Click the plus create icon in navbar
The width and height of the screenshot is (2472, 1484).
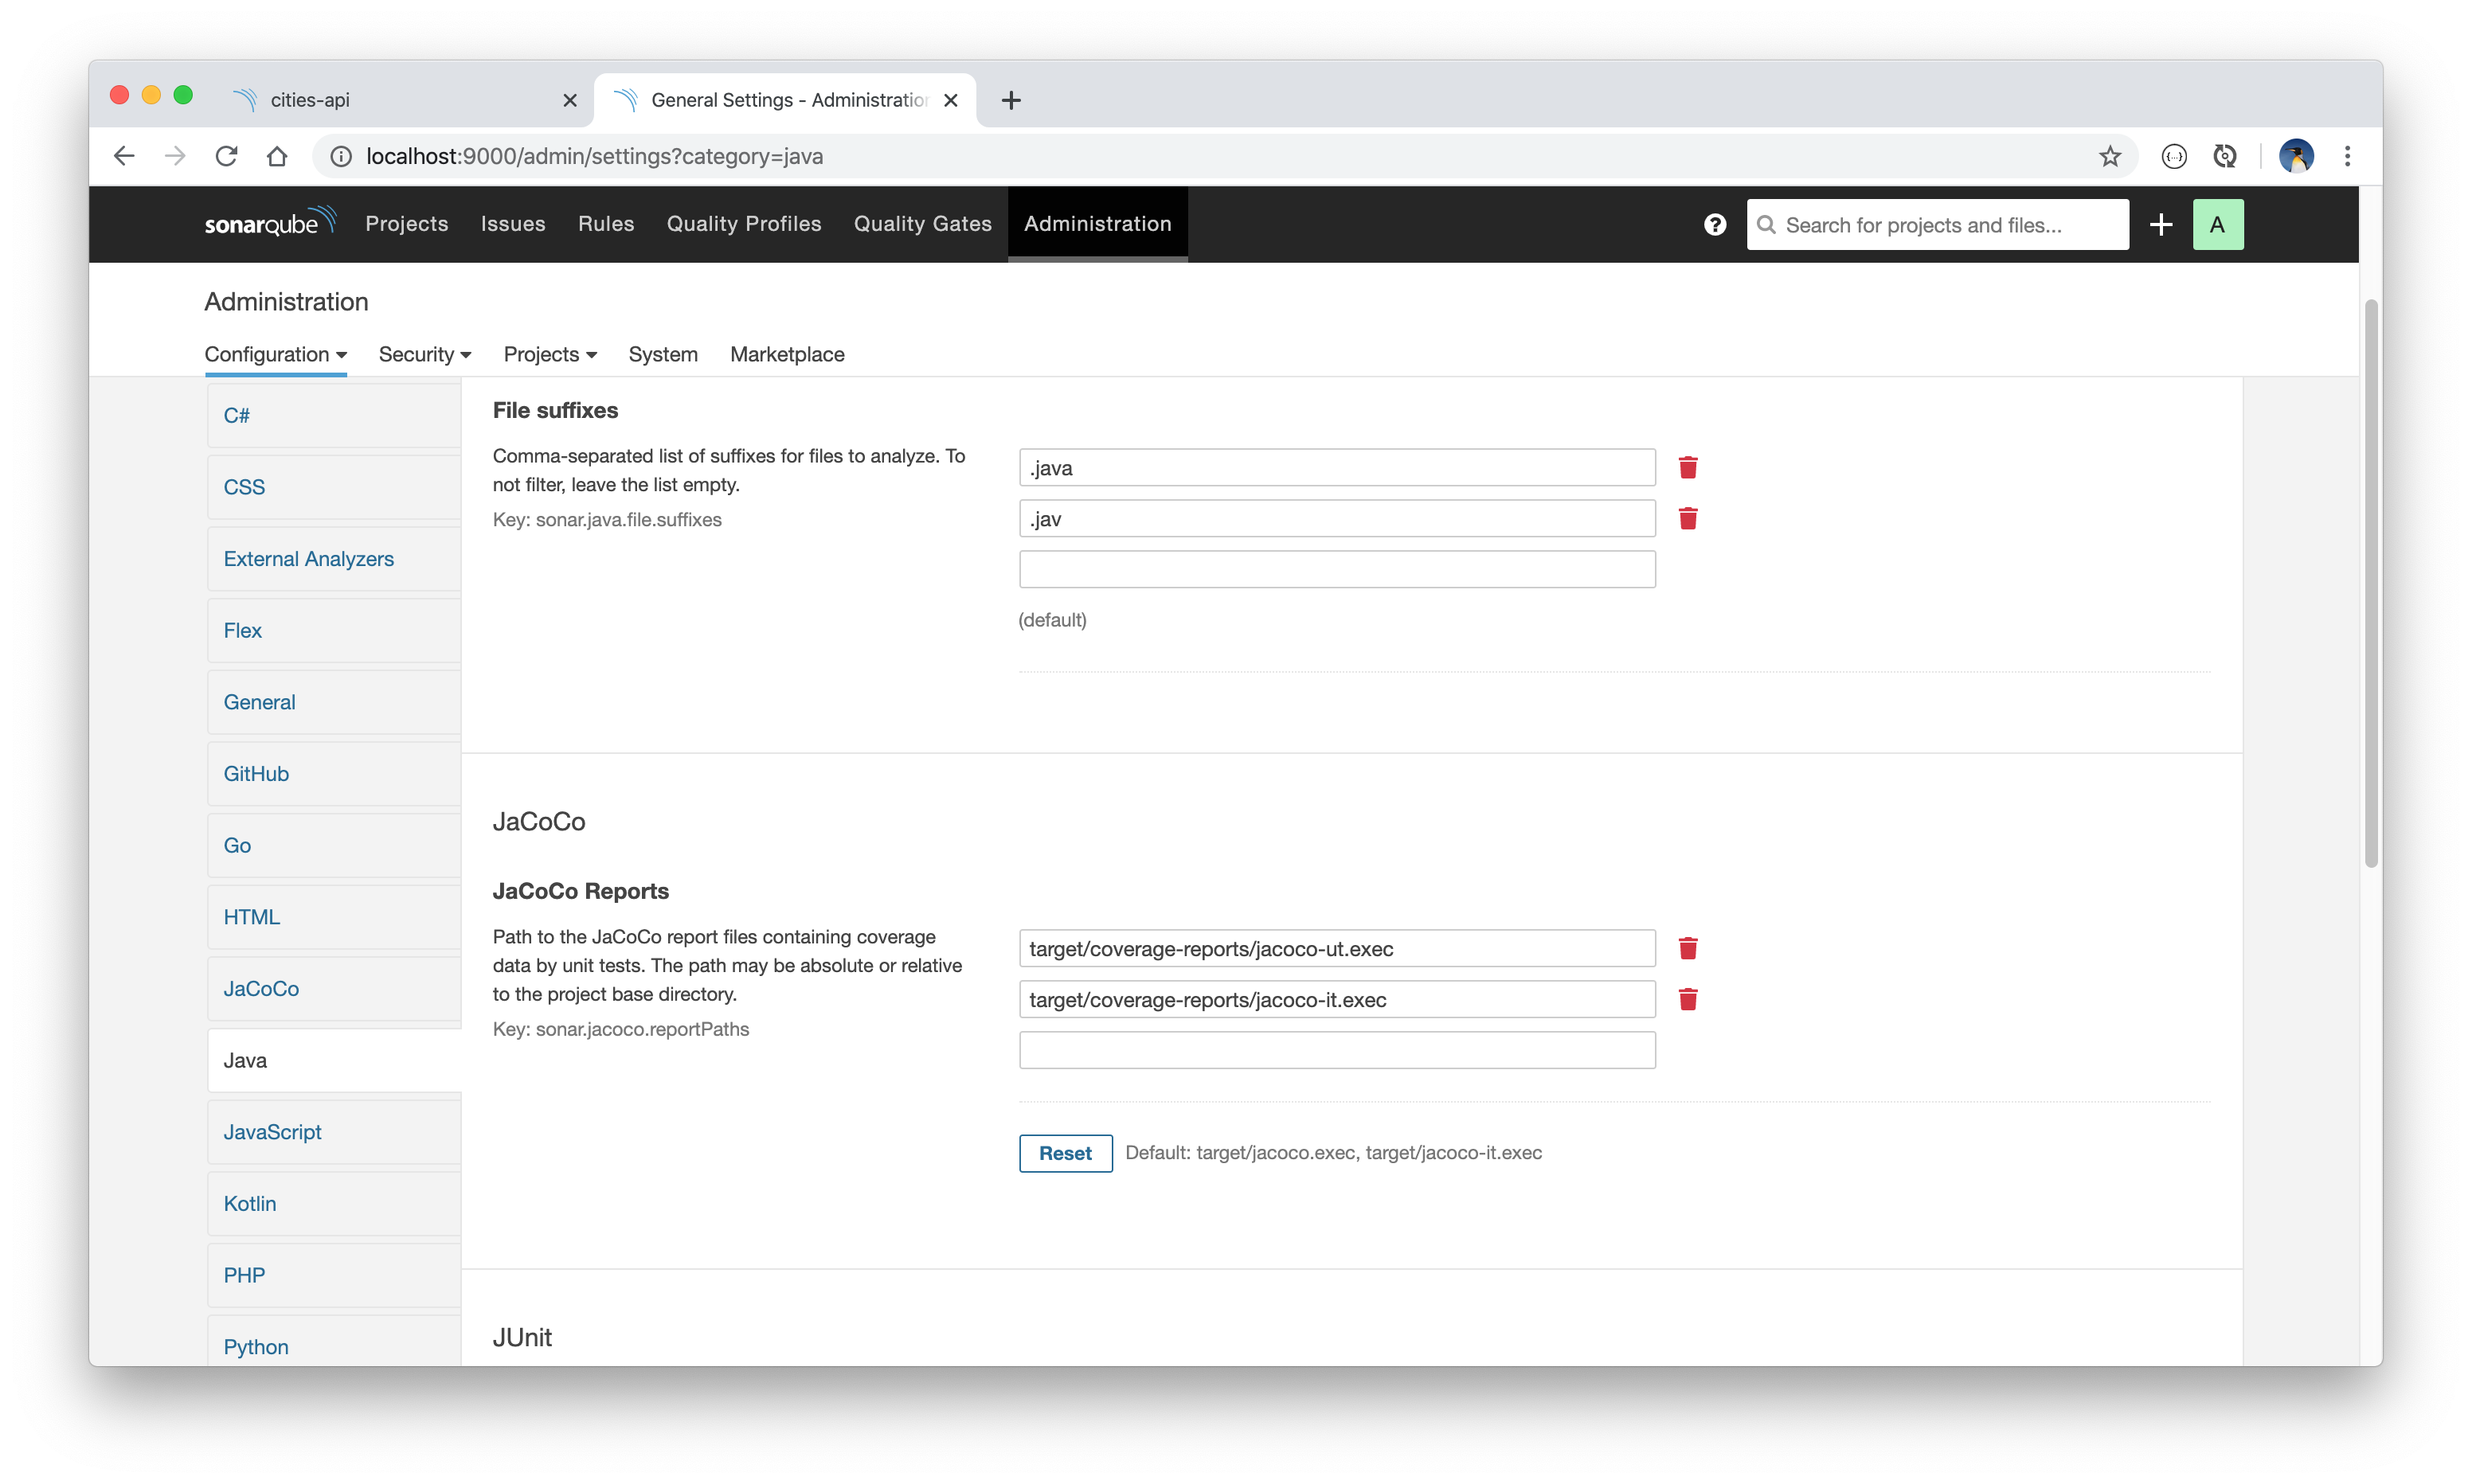2160,225
